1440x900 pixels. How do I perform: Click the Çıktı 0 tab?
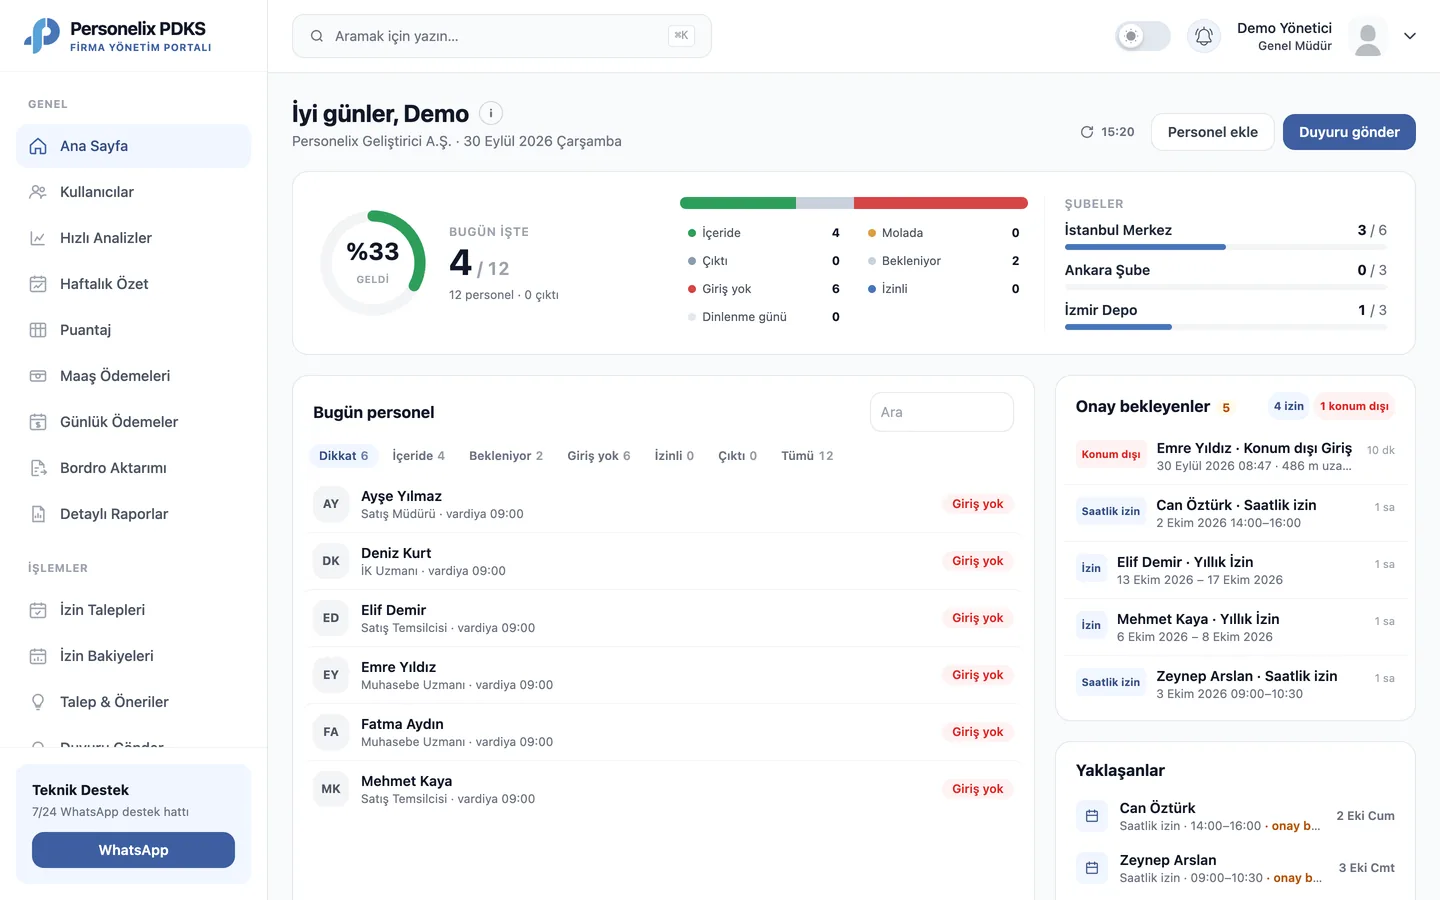point(738,456)
